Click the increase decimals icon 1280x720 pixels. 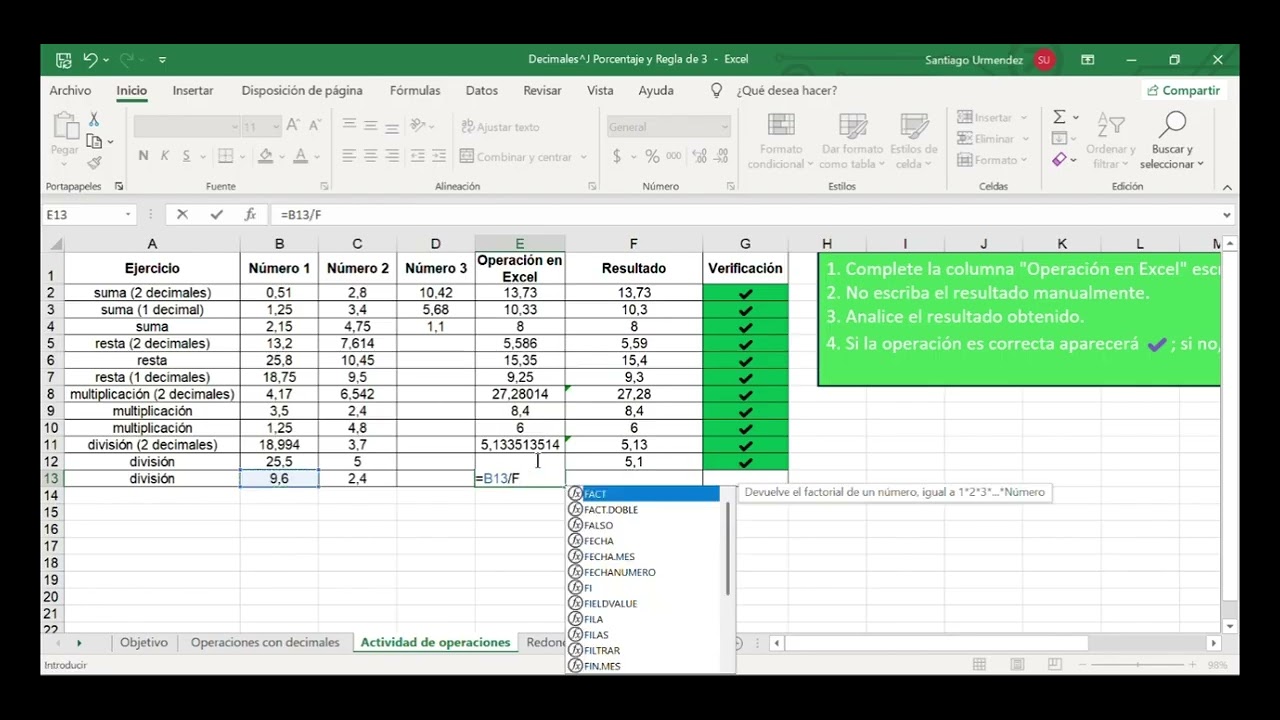[699, 156]
